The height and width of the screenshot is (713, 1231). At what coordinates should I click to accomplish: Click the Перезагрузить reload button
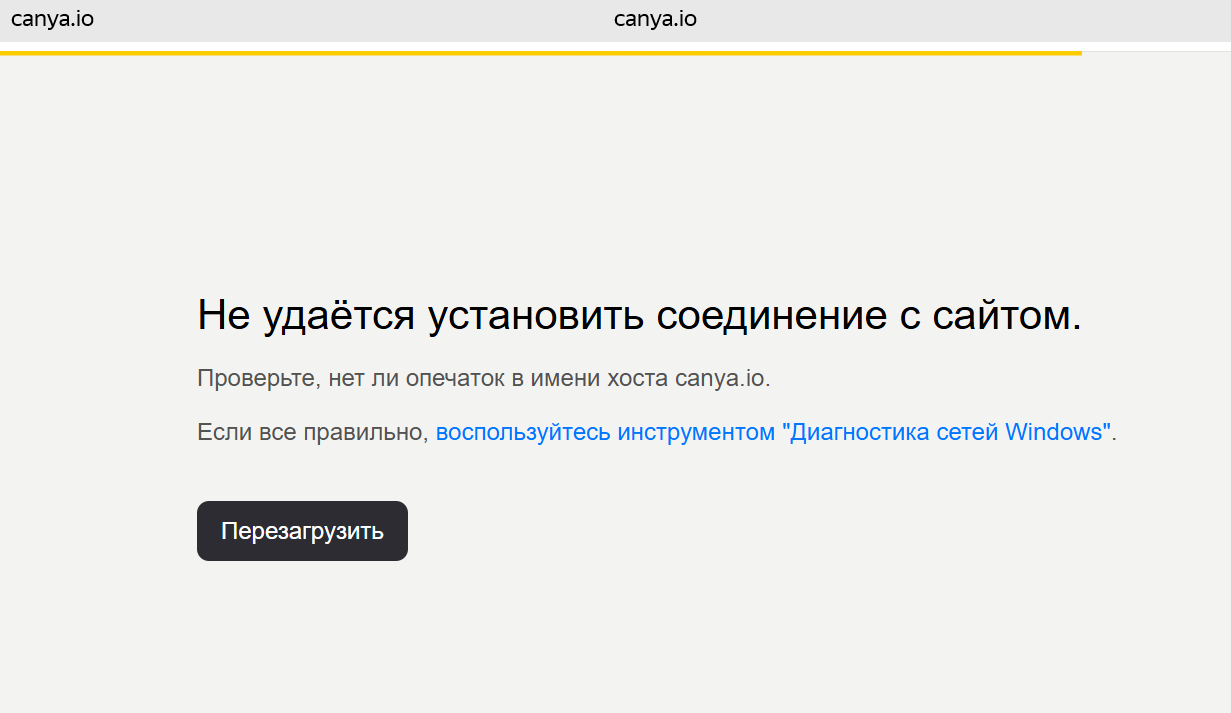click(302, 531)
